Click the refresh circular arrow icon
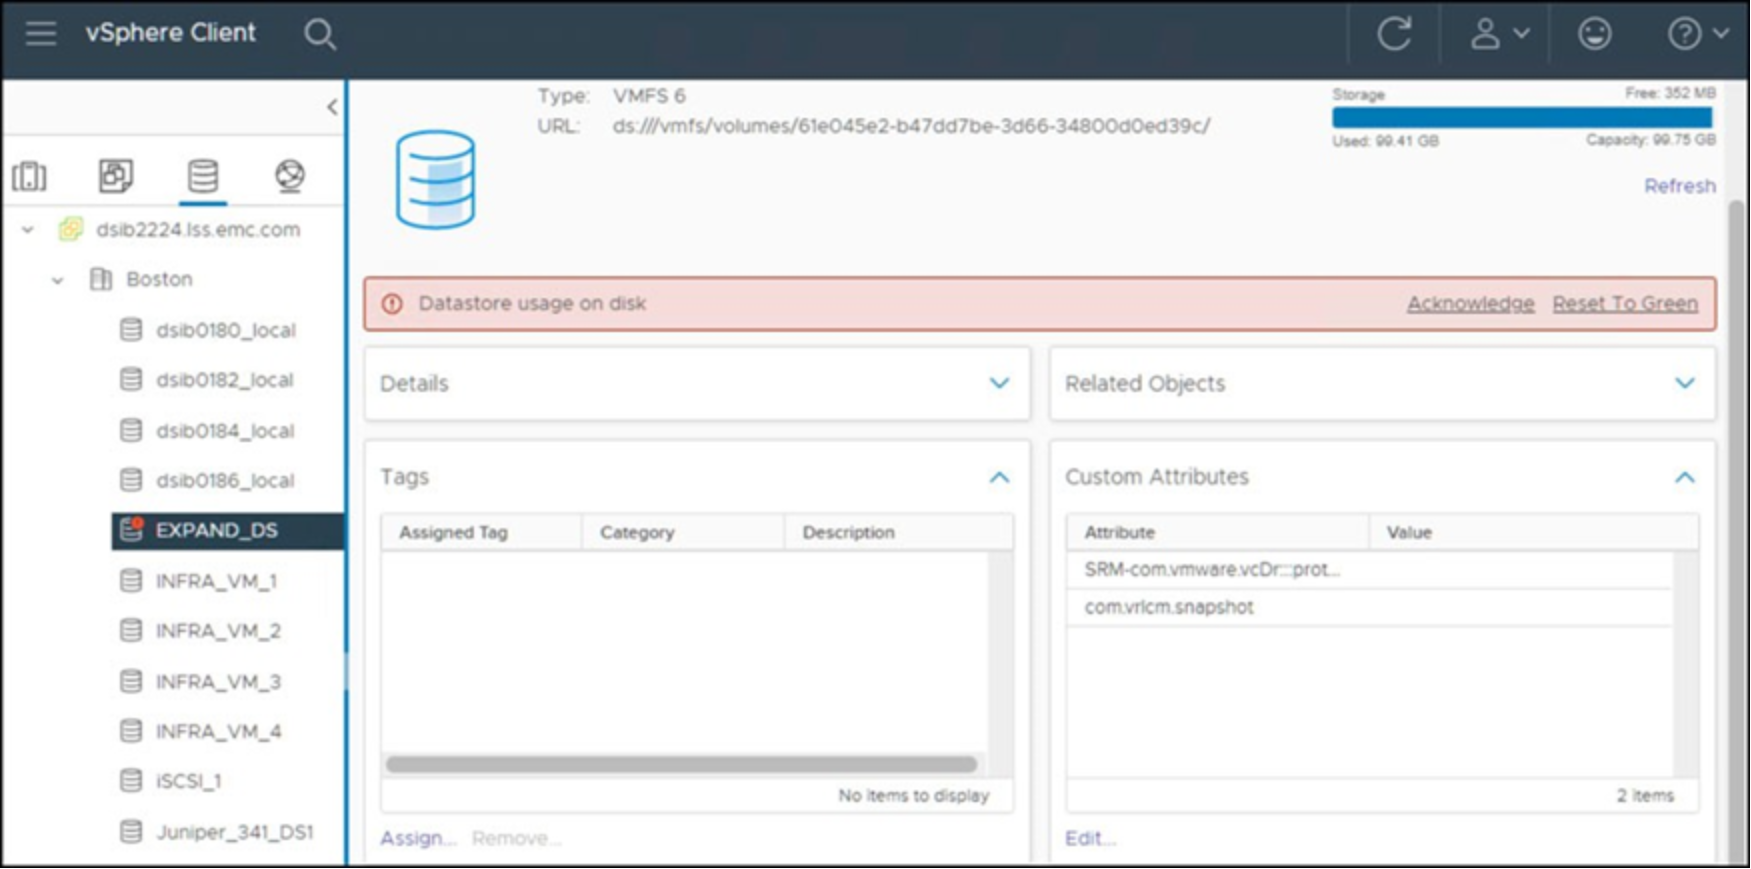Viewport: 1751px width, 869px height. pos(1394,34)
